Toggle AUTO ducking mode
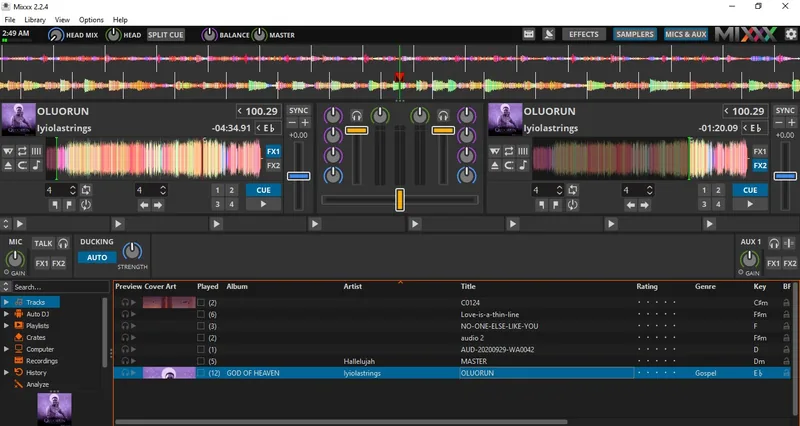This screenshot has height=426, width=800. pos(97,257)
